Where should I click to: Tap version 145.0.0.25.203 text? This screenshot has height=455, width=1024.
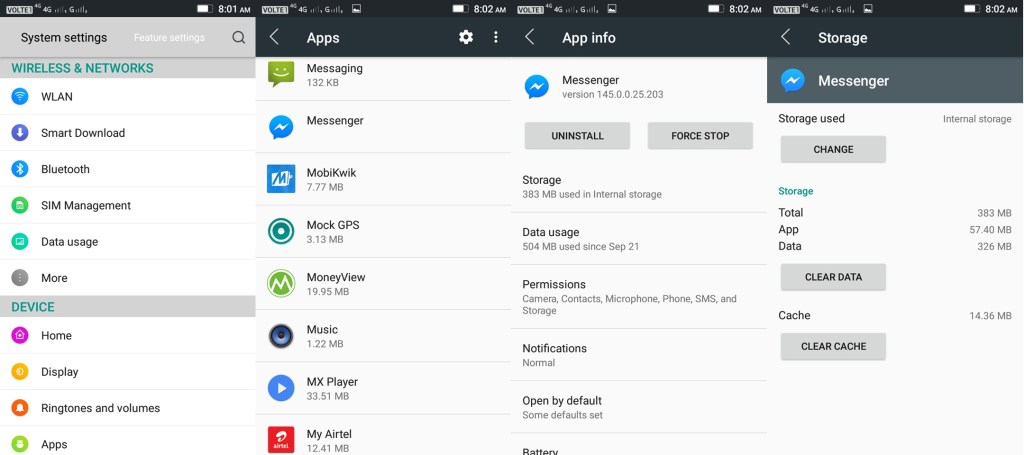point(613,95)
